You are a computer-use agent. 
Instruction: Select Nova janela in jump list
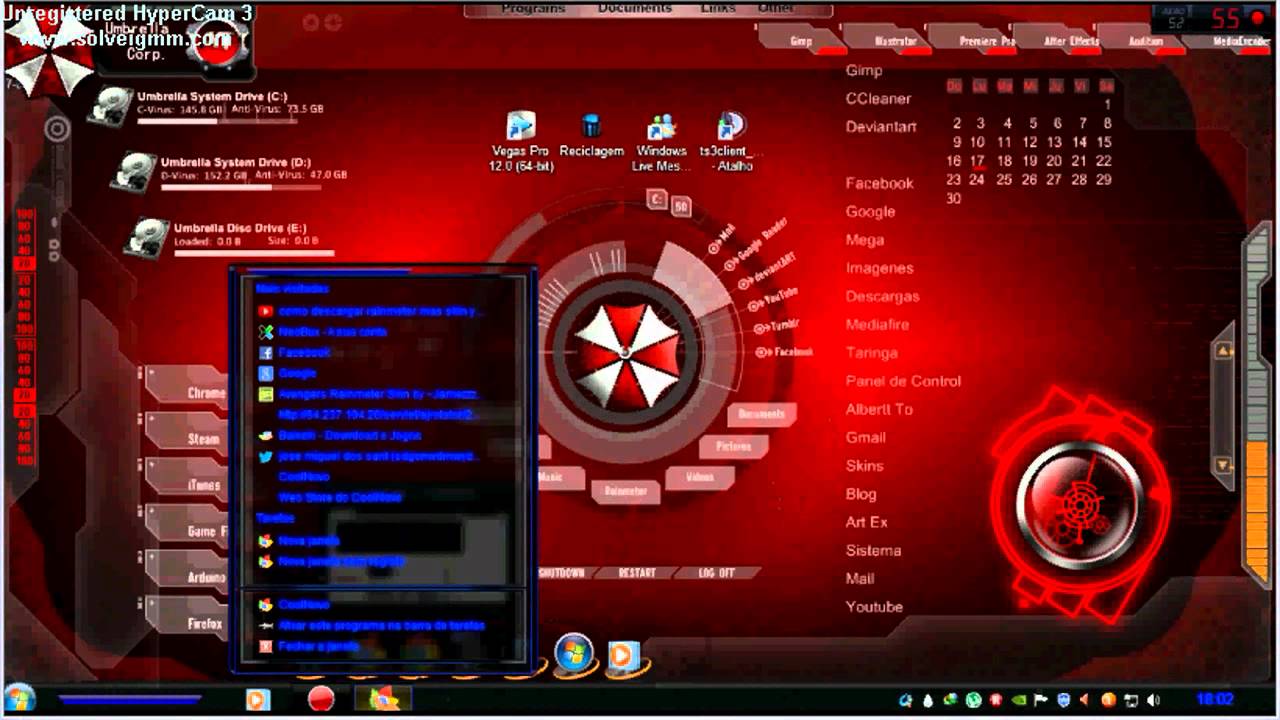point(309,540)
